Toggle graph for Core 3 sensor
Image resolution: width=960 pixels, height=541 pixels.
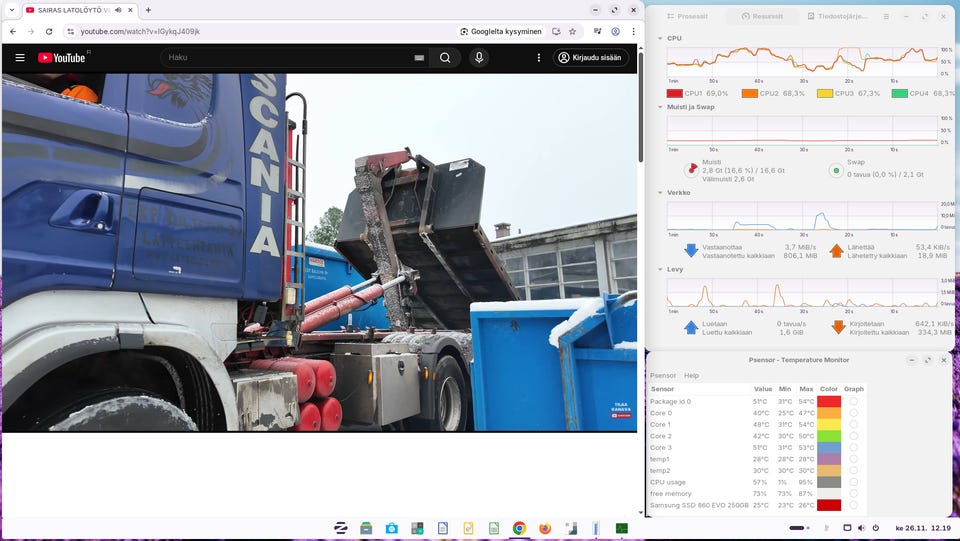[x=853, y=447]
